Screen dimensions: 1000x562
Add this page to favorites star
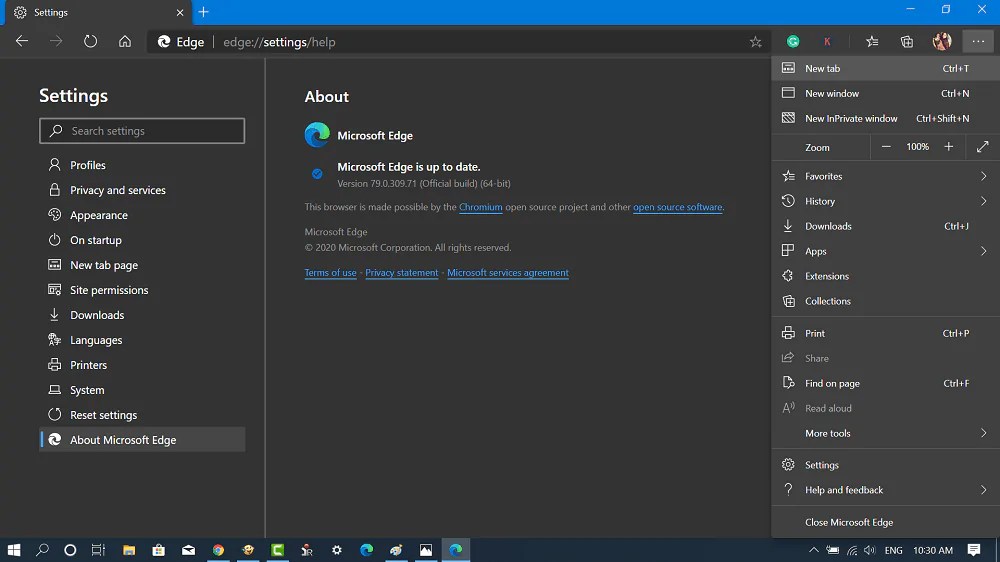[756, 42]
